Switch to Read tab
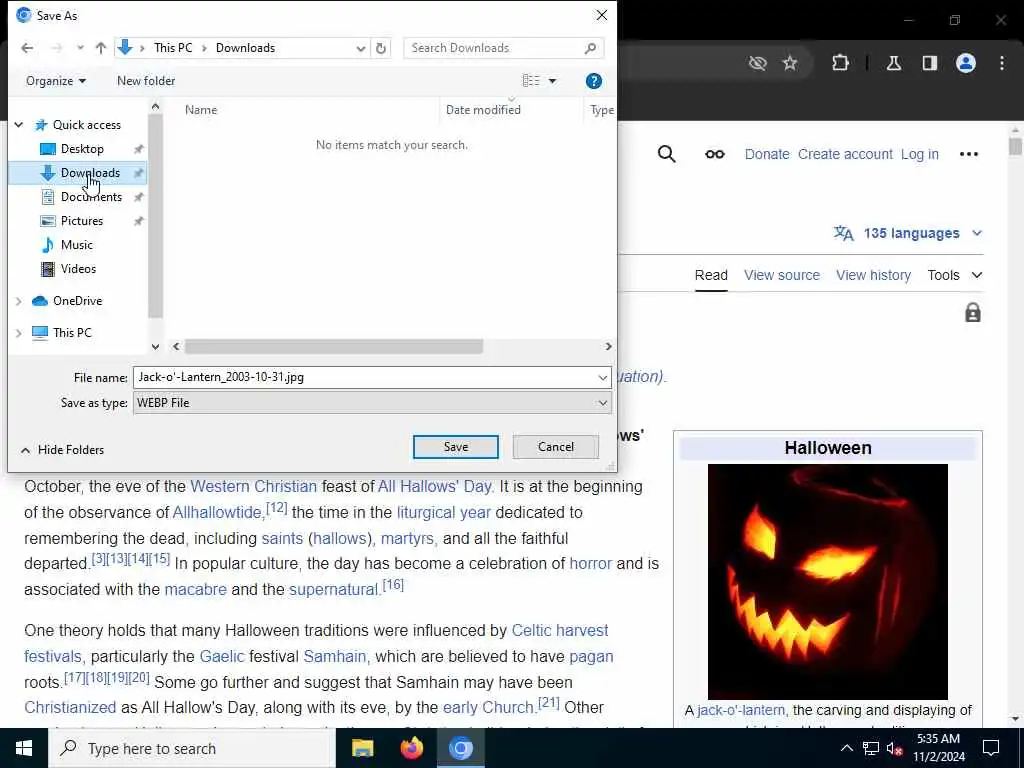The image size is (1024, 768). pos(711,275)
